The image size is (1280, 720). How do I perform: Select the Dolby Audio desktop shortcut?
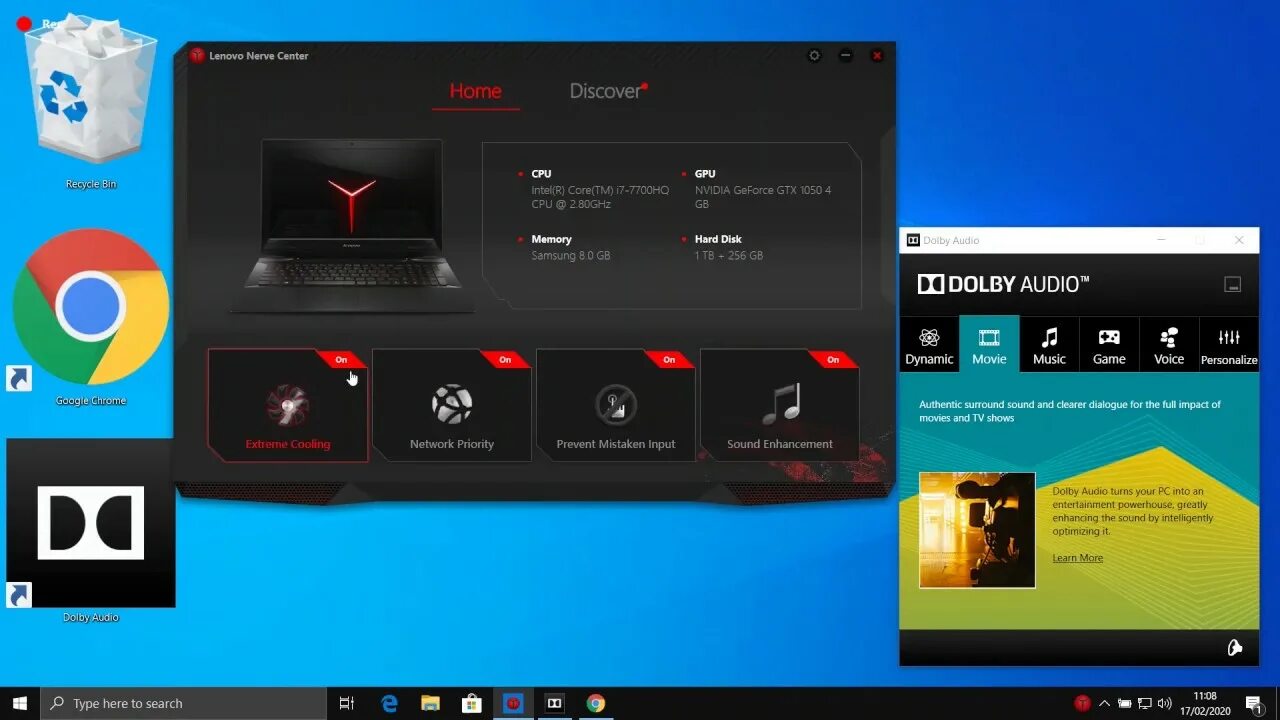click(x=91, y=531)
